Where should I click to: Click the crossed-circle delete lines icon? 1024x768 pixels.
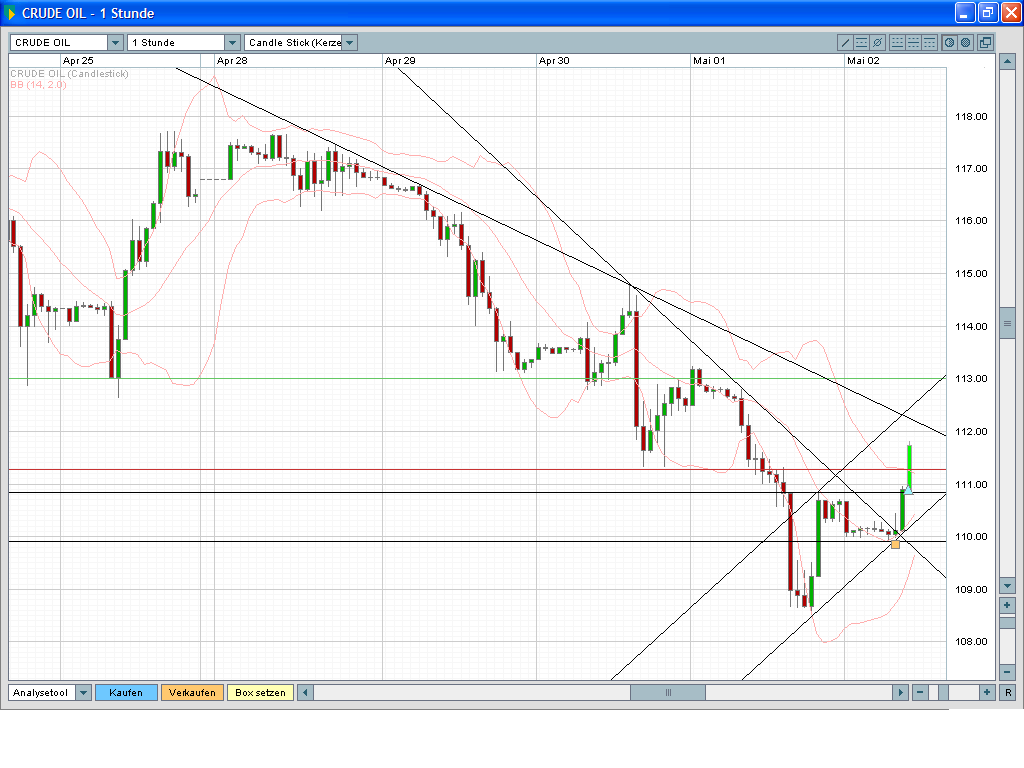point(878,42)
